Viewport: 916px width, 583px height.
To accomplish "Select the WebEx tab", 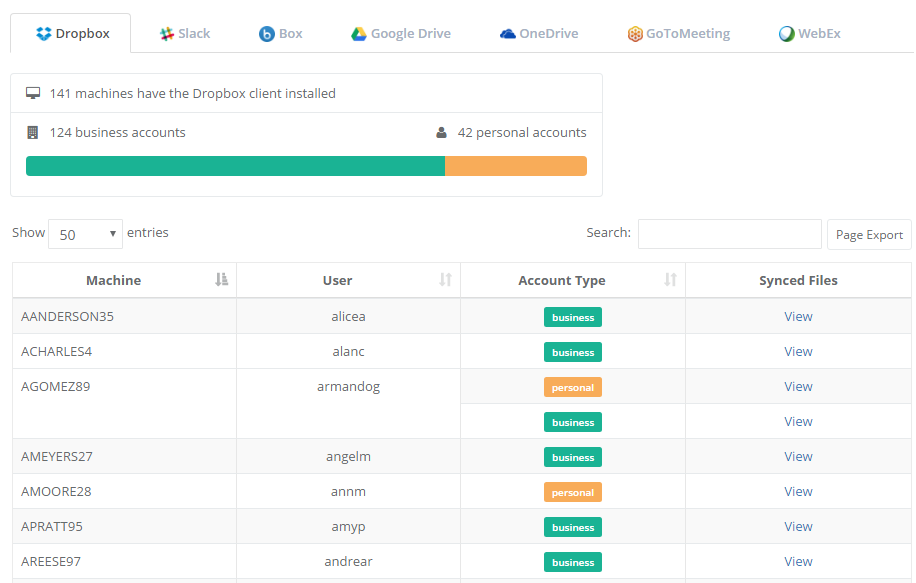I will tap(810, 34).
